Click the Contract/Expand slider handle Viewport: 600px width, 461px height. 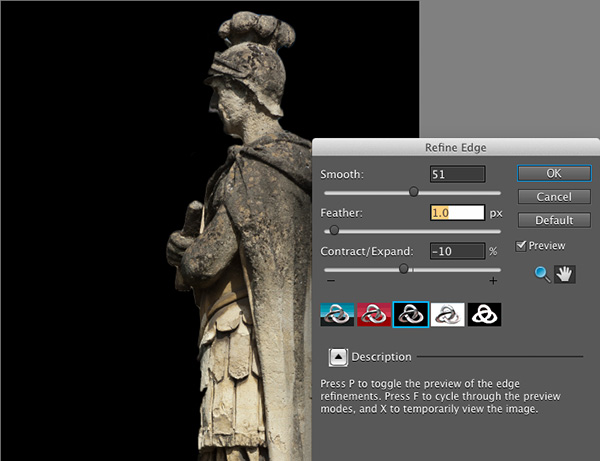(x=404, y=268)
